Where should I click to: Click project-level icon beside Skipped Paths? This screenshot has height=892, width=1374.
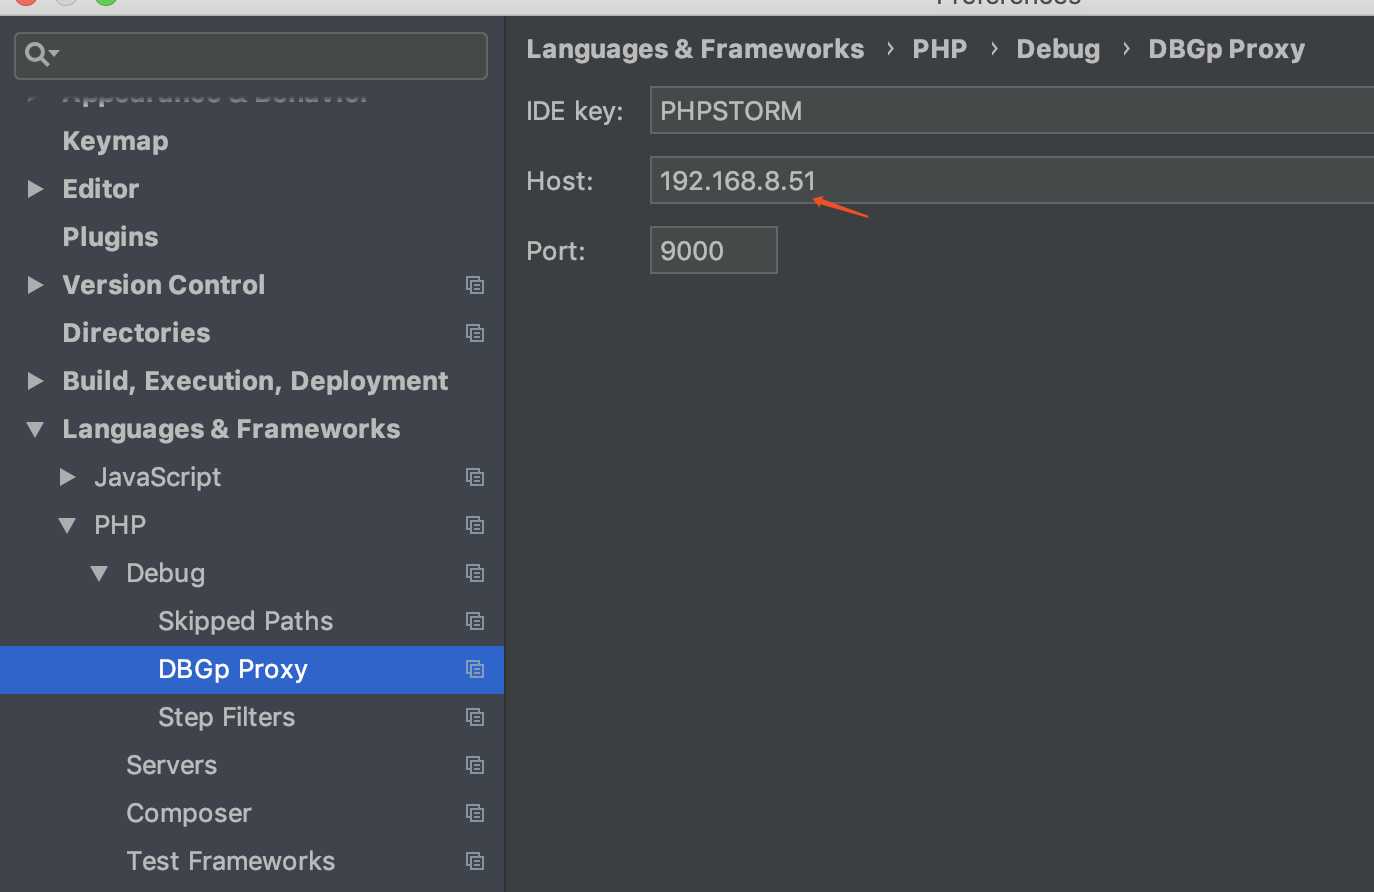pyautogui.click(x=475, y=621)
